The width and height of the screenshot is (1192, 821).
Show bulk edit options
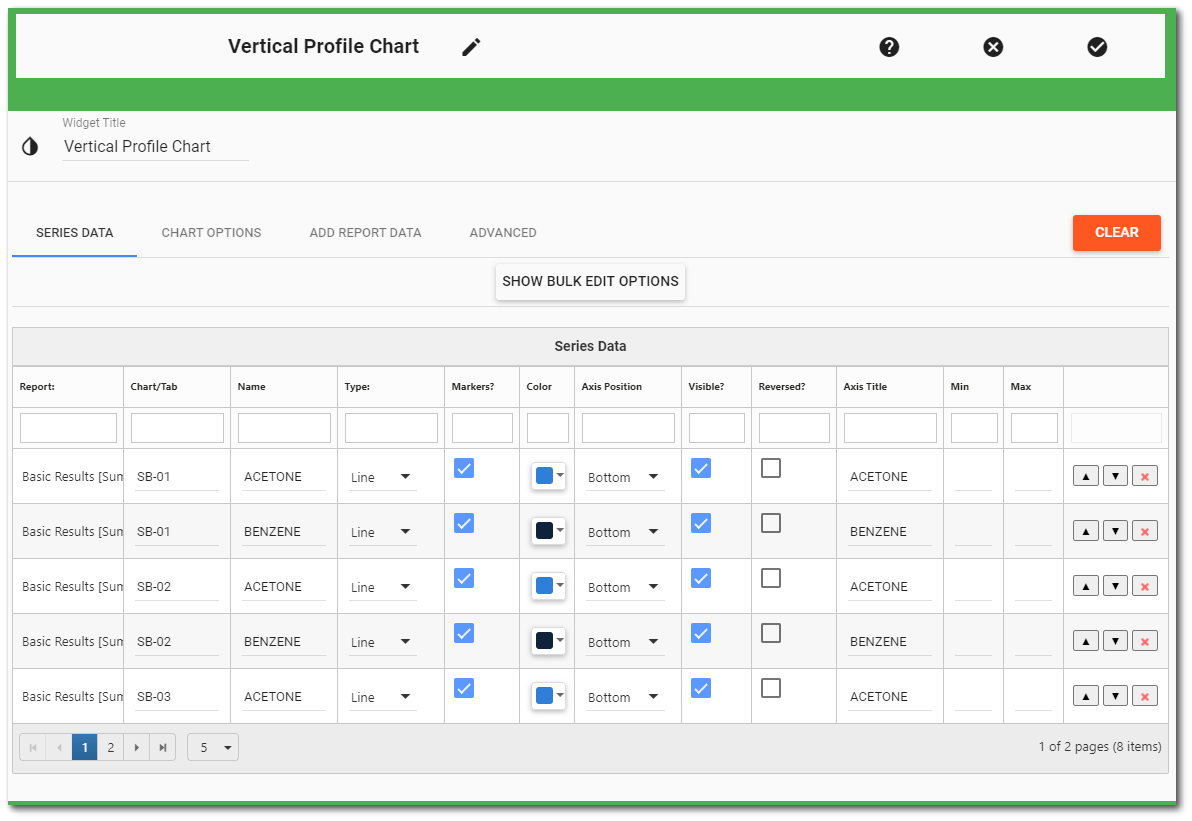pos(590,282)
